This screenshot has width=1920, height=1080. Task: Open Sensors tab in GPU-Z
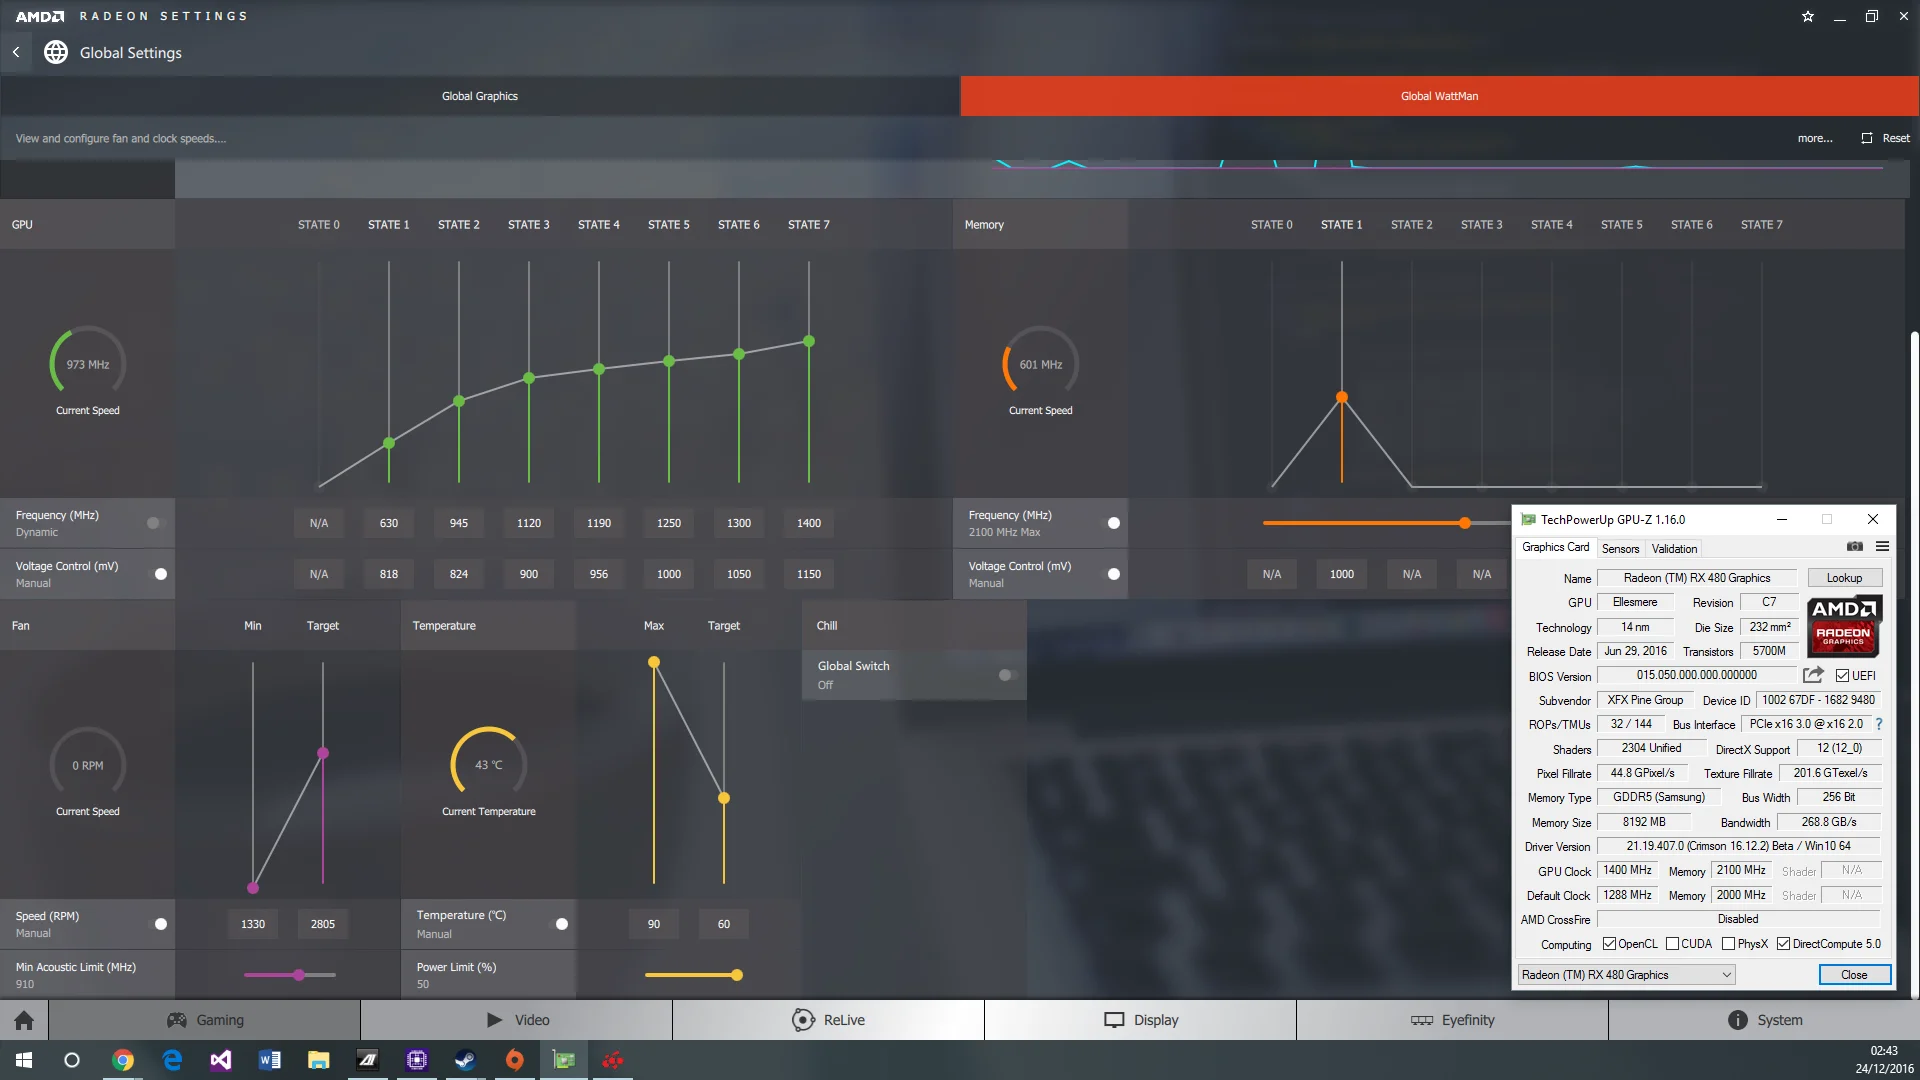pos(1620,548)
